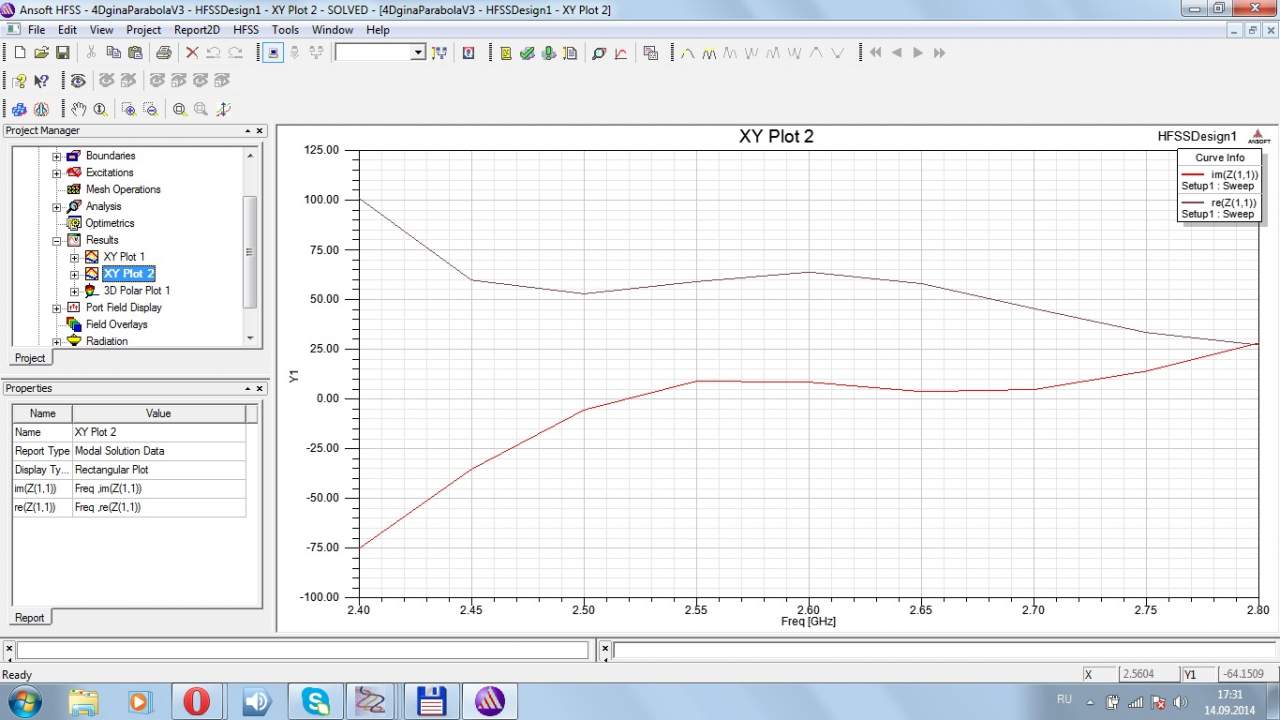Screen dimensions: 1280x720
Task: Expand the 3D Polar Plot 1 node
Action: tap(75, 291)
